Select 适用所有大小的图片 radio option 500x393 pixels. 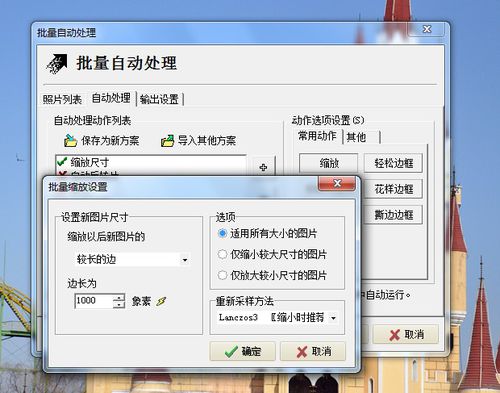point(222,233)
